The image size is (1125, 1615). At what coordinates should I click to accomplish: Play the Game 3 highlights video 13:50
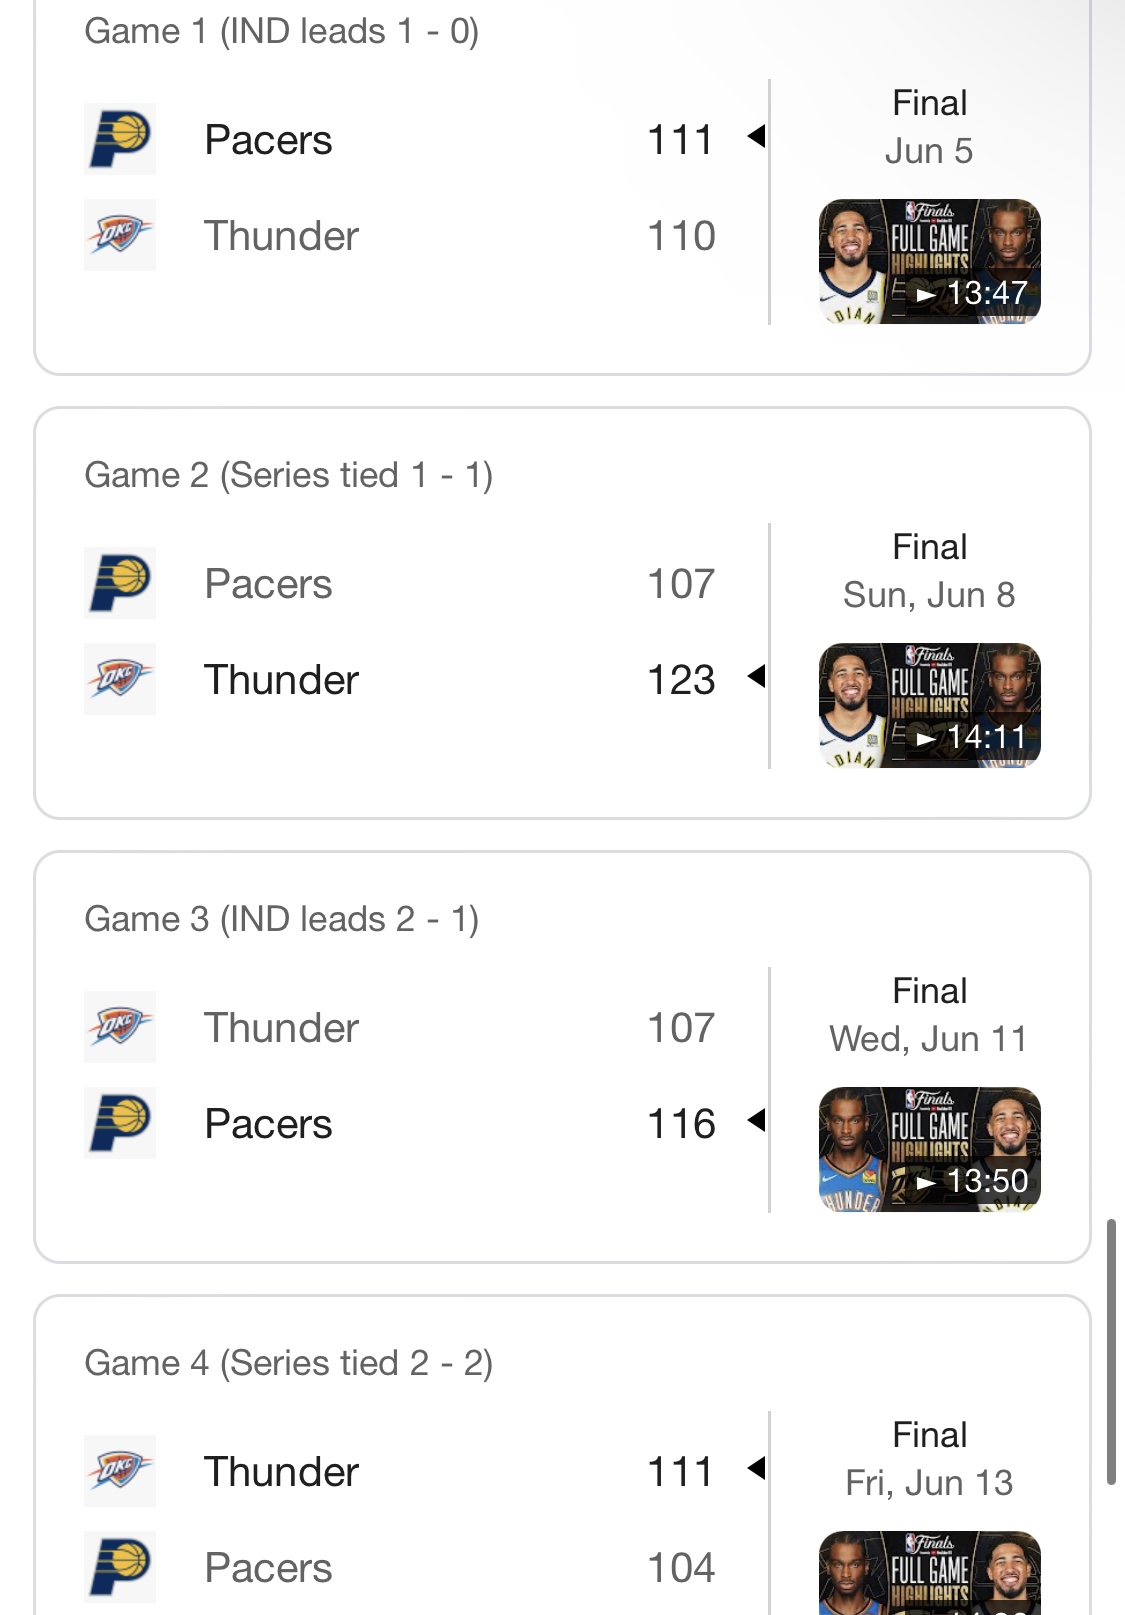click(930, 1150)
